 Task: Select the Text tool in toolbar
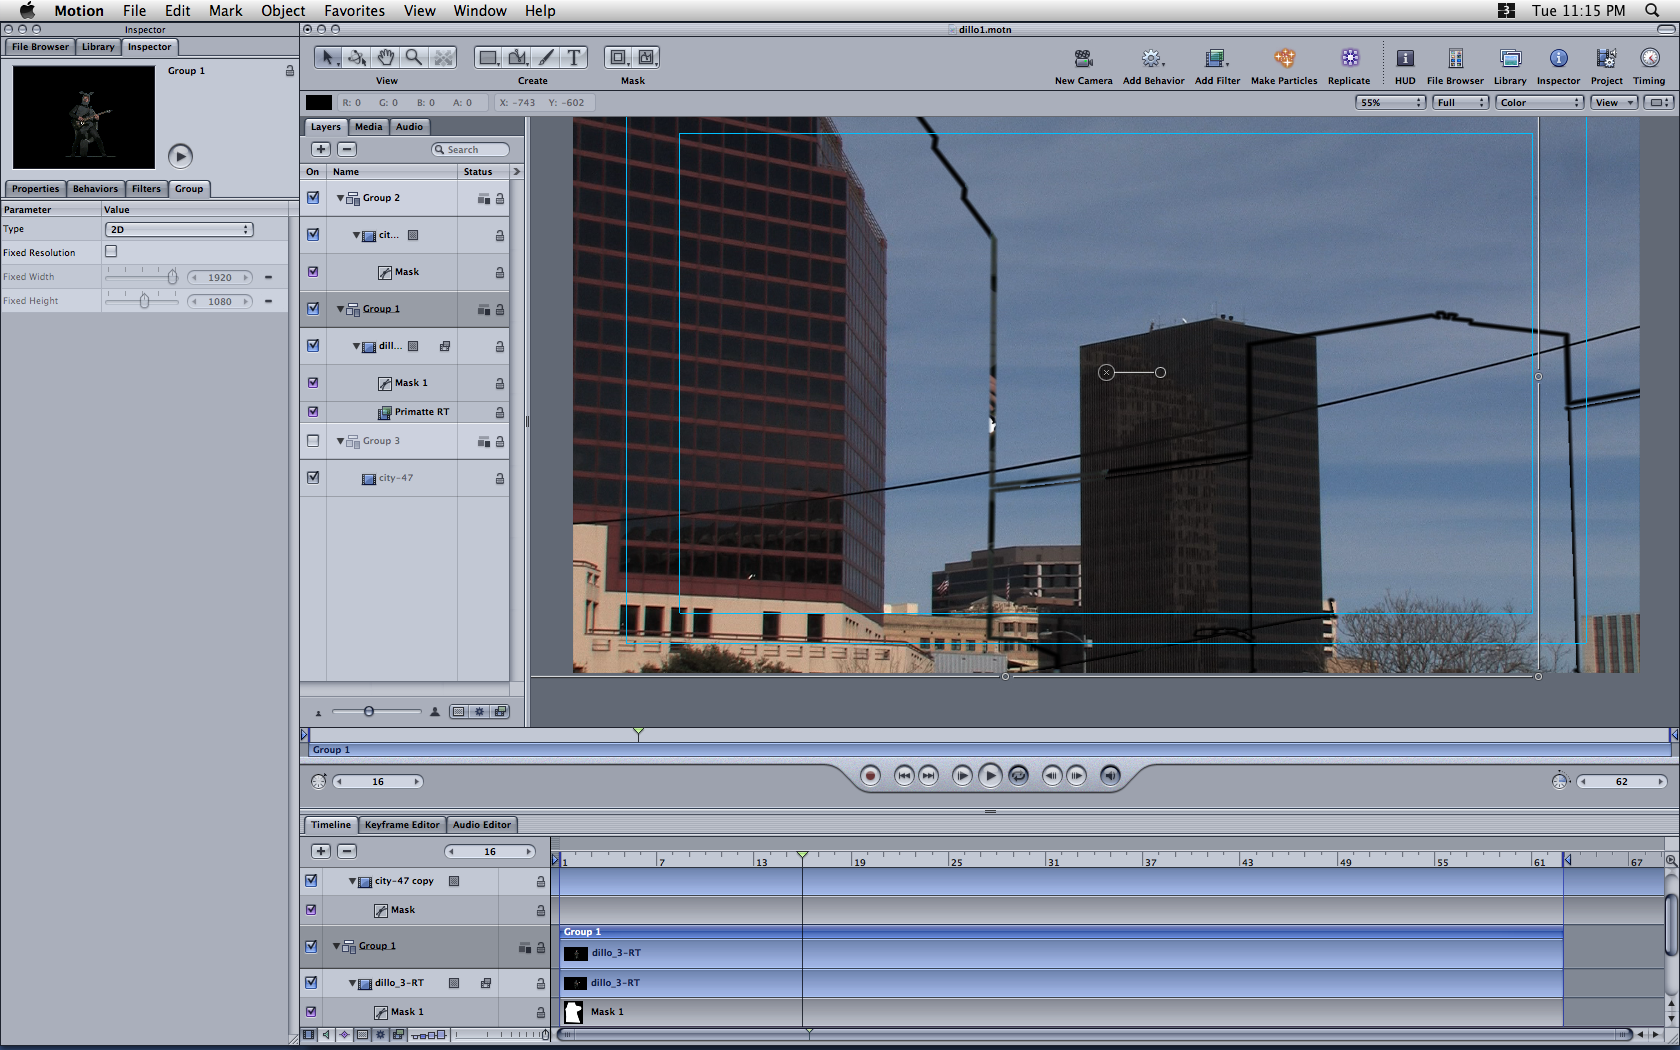tap(574, 58)
